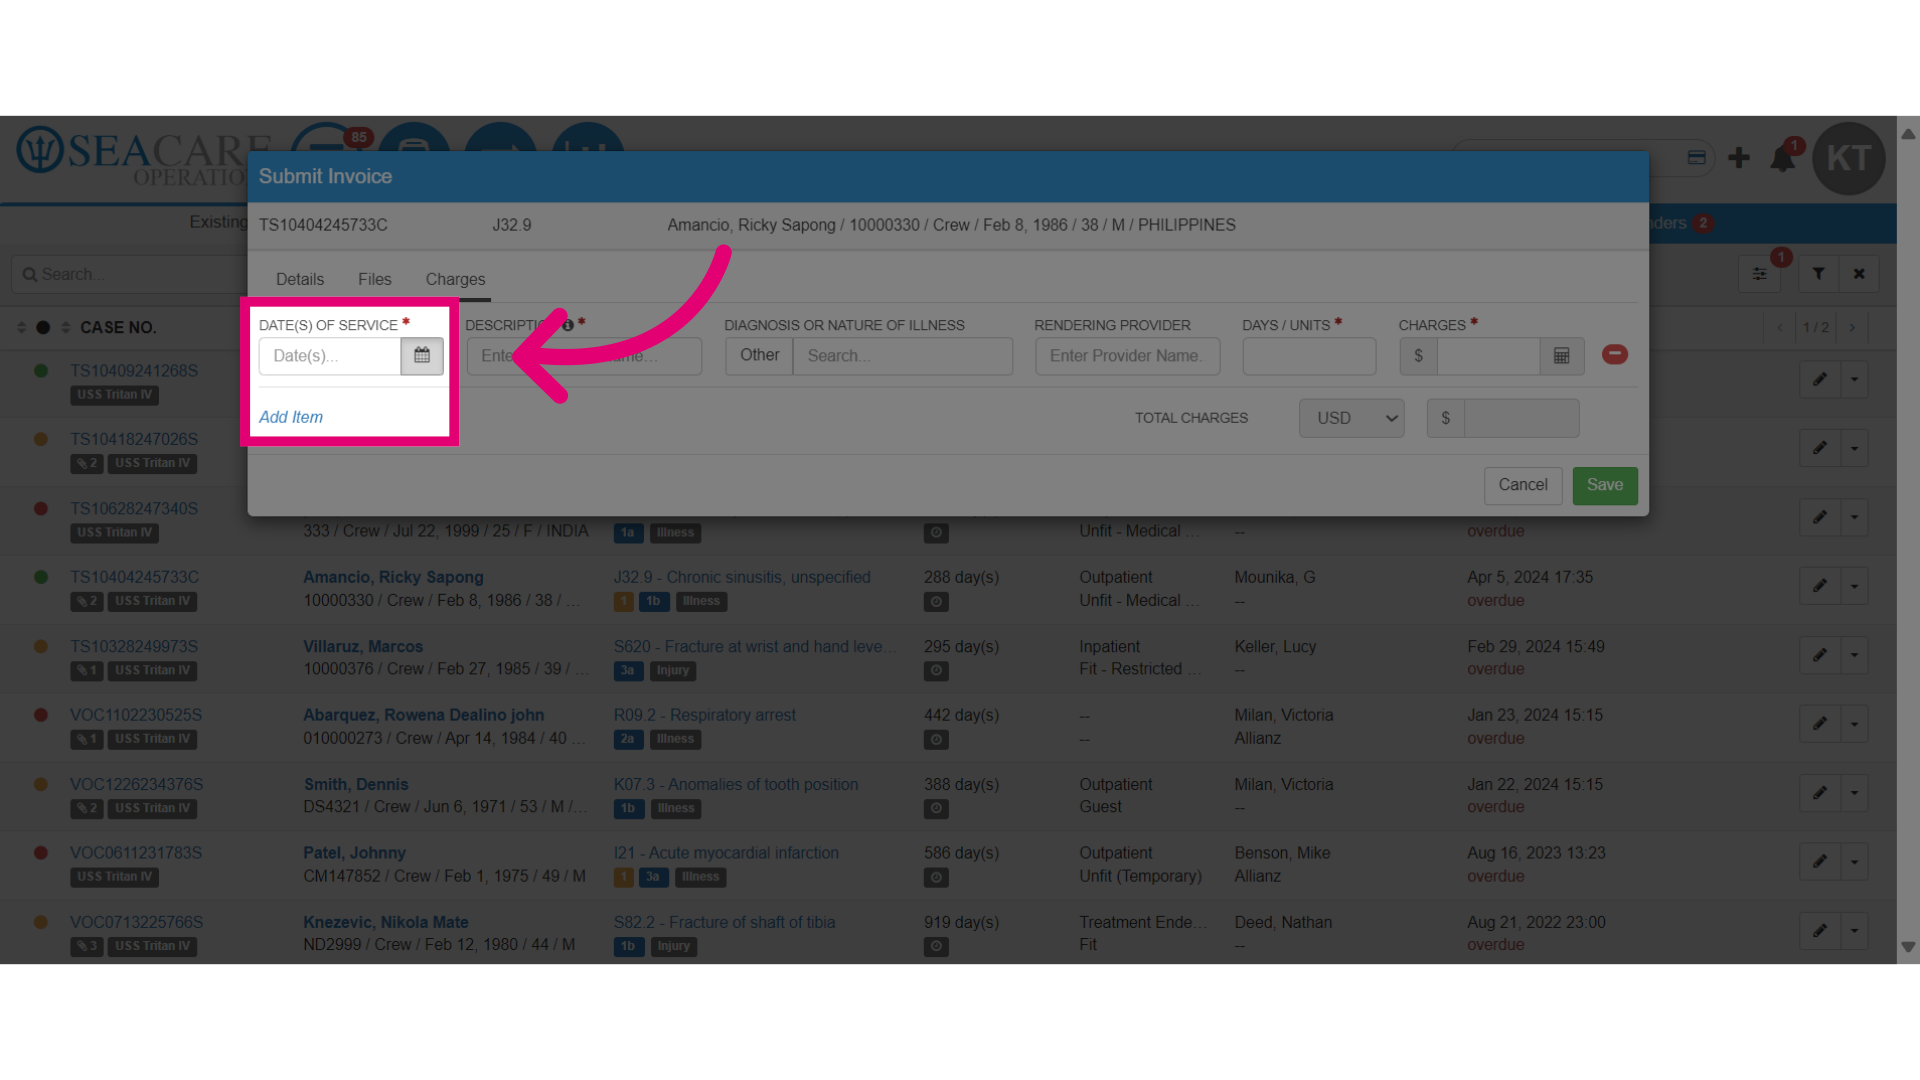Image resolution: width=1920 pixels, height=1080 pixels.
Task: Open crew link Villaruz, Marcos
Action: point(363,647)
